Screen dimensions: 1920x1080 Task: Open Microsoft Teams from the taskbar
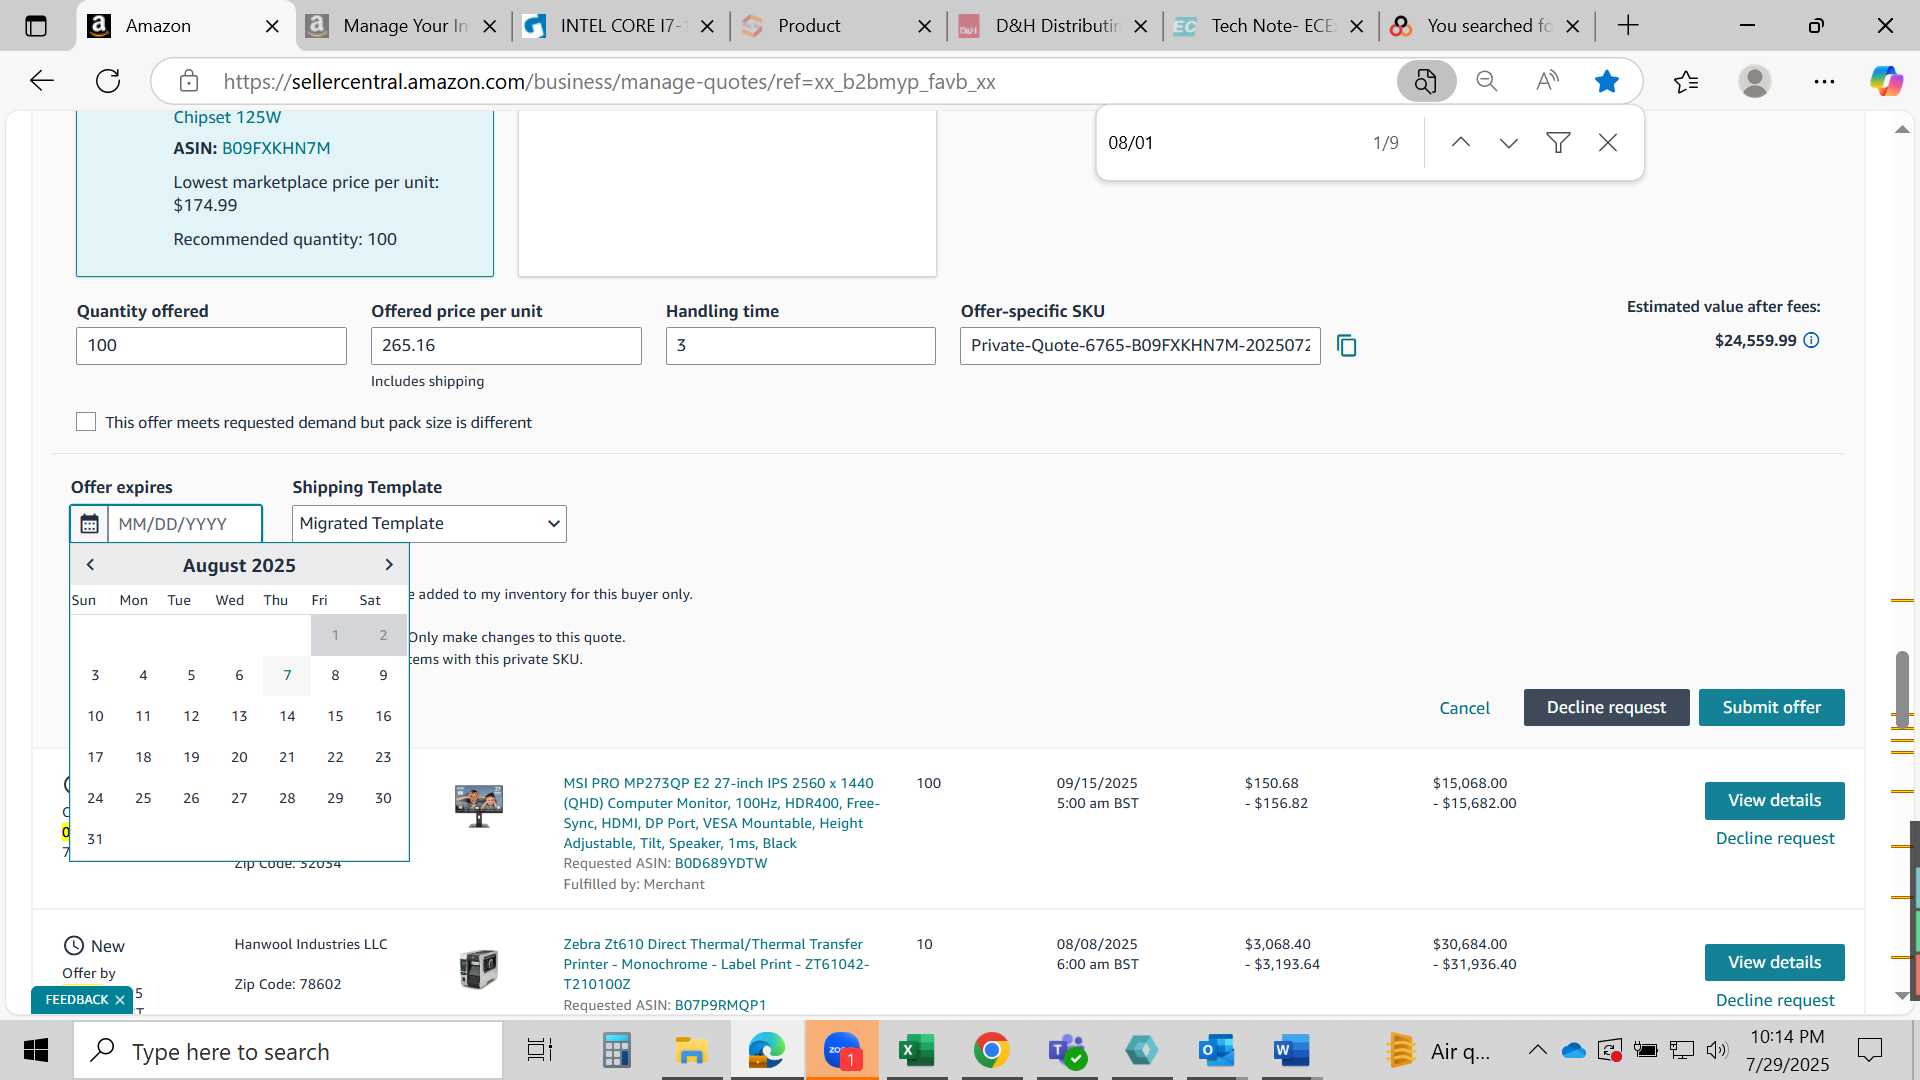pos(1066,1051)
